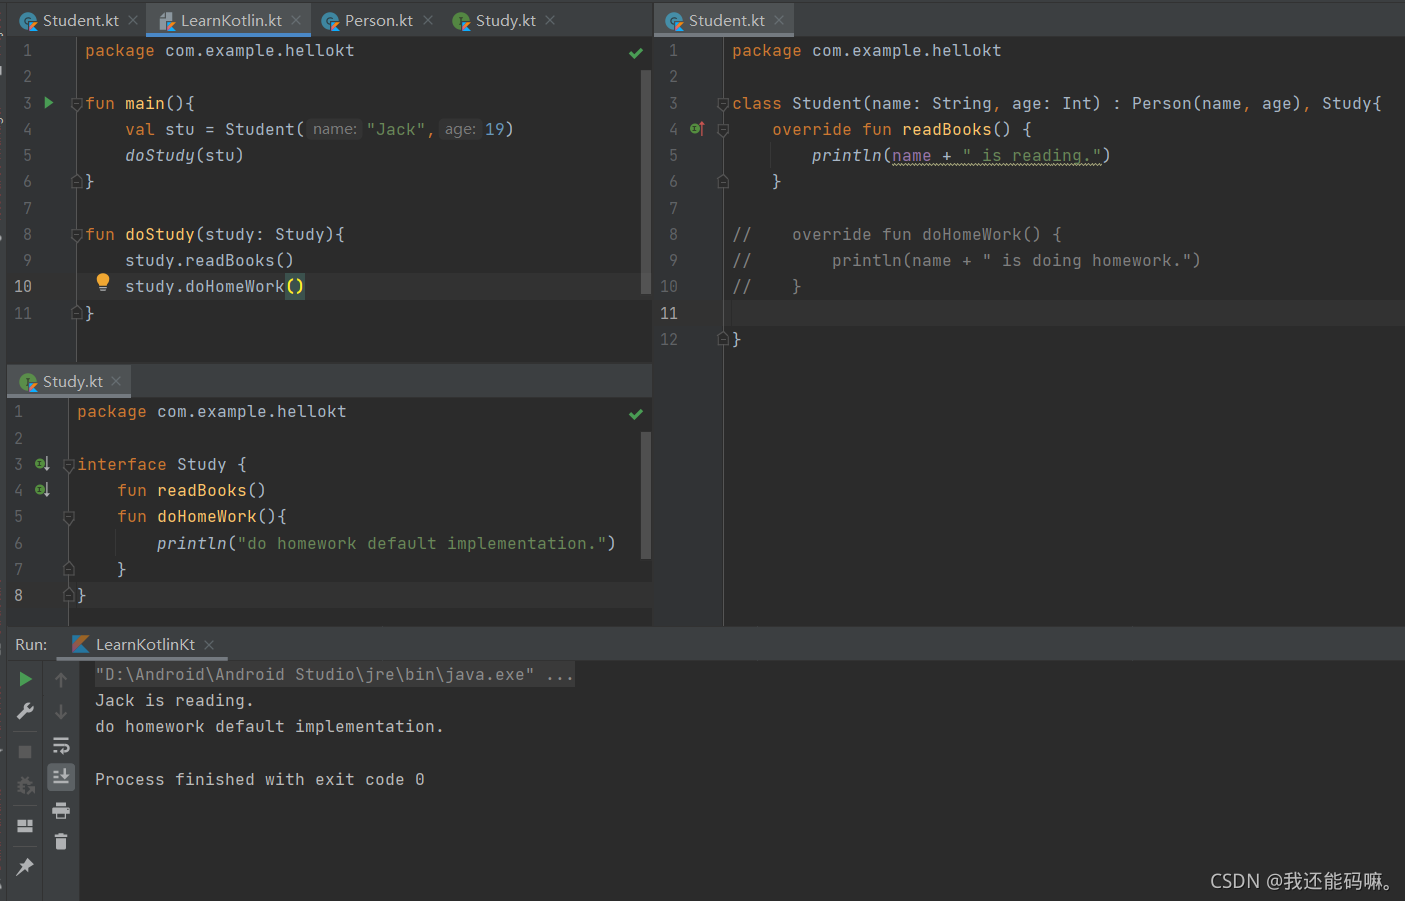Close the Person.kt tab
This screenshot has width=1405, height=901.
pyautogui.click(x=428, y=20)
